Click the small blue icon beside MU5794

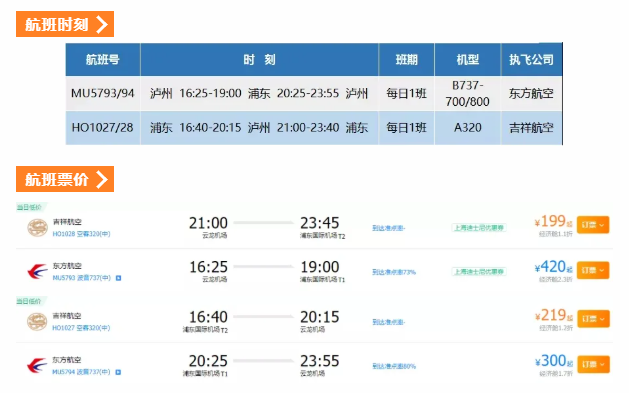118,372
